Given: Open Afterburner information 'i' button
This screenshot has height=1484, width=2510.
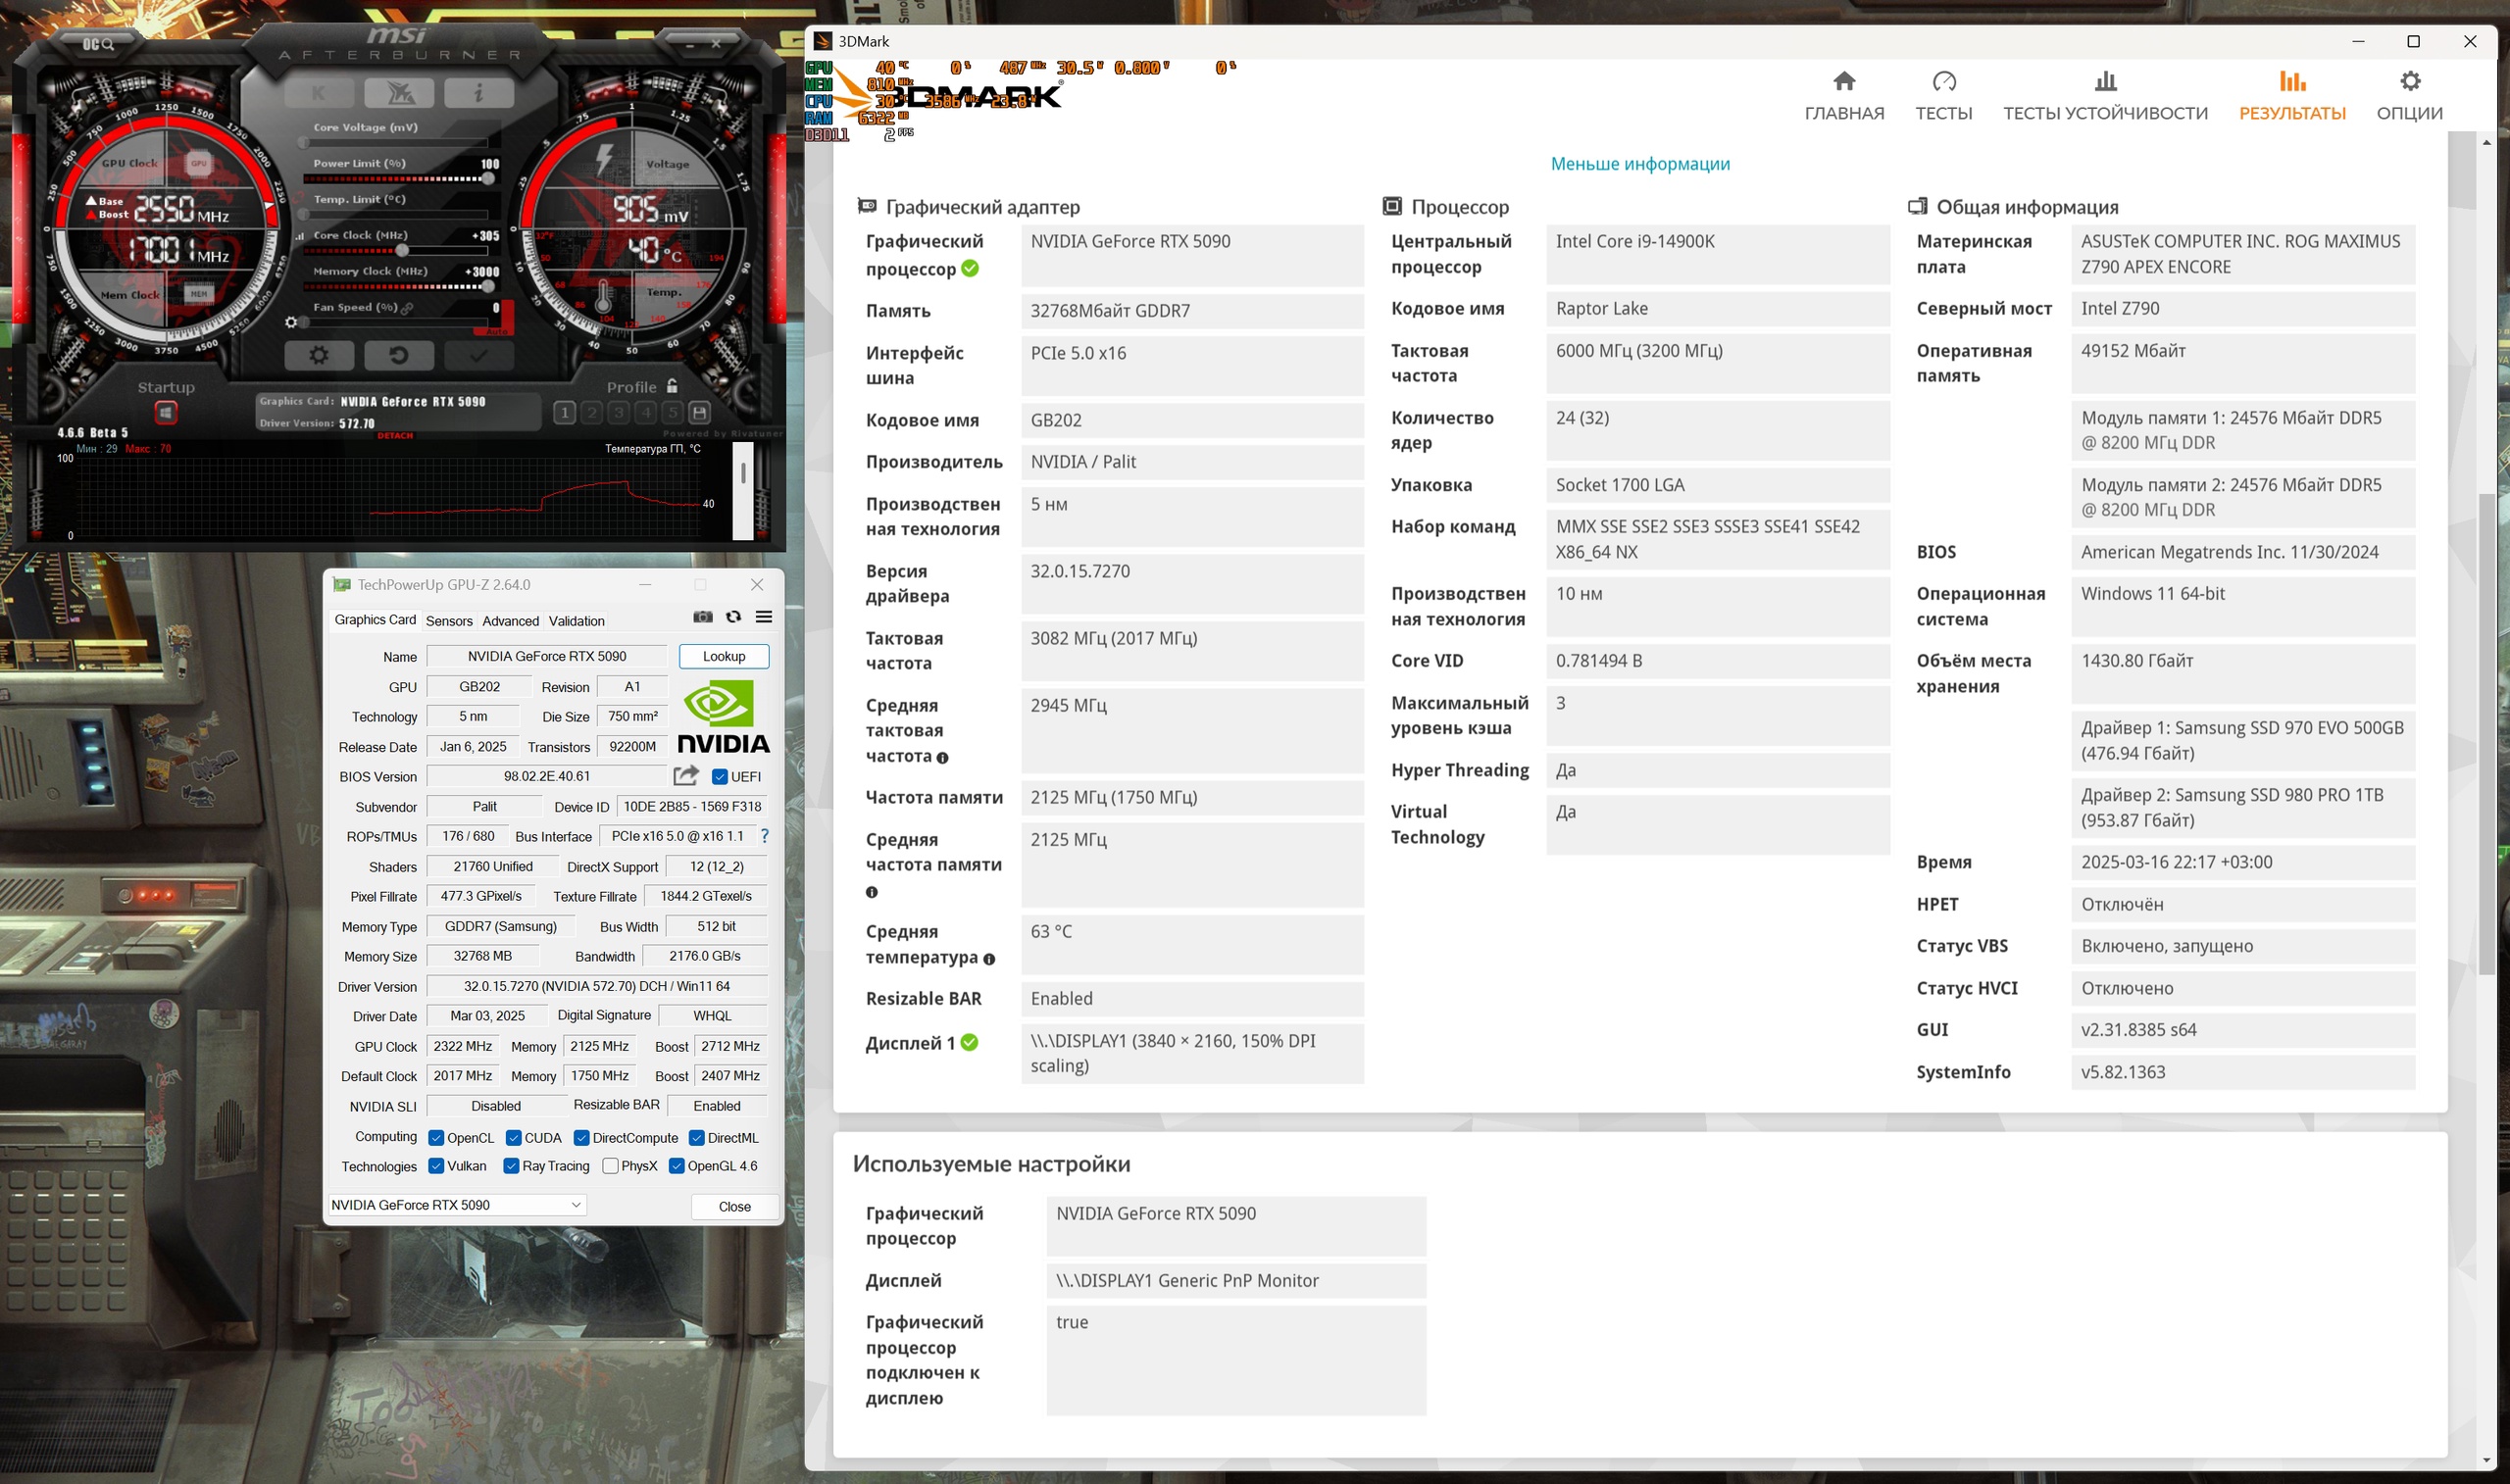Looking at the screenshot, I should pos(478,93).
